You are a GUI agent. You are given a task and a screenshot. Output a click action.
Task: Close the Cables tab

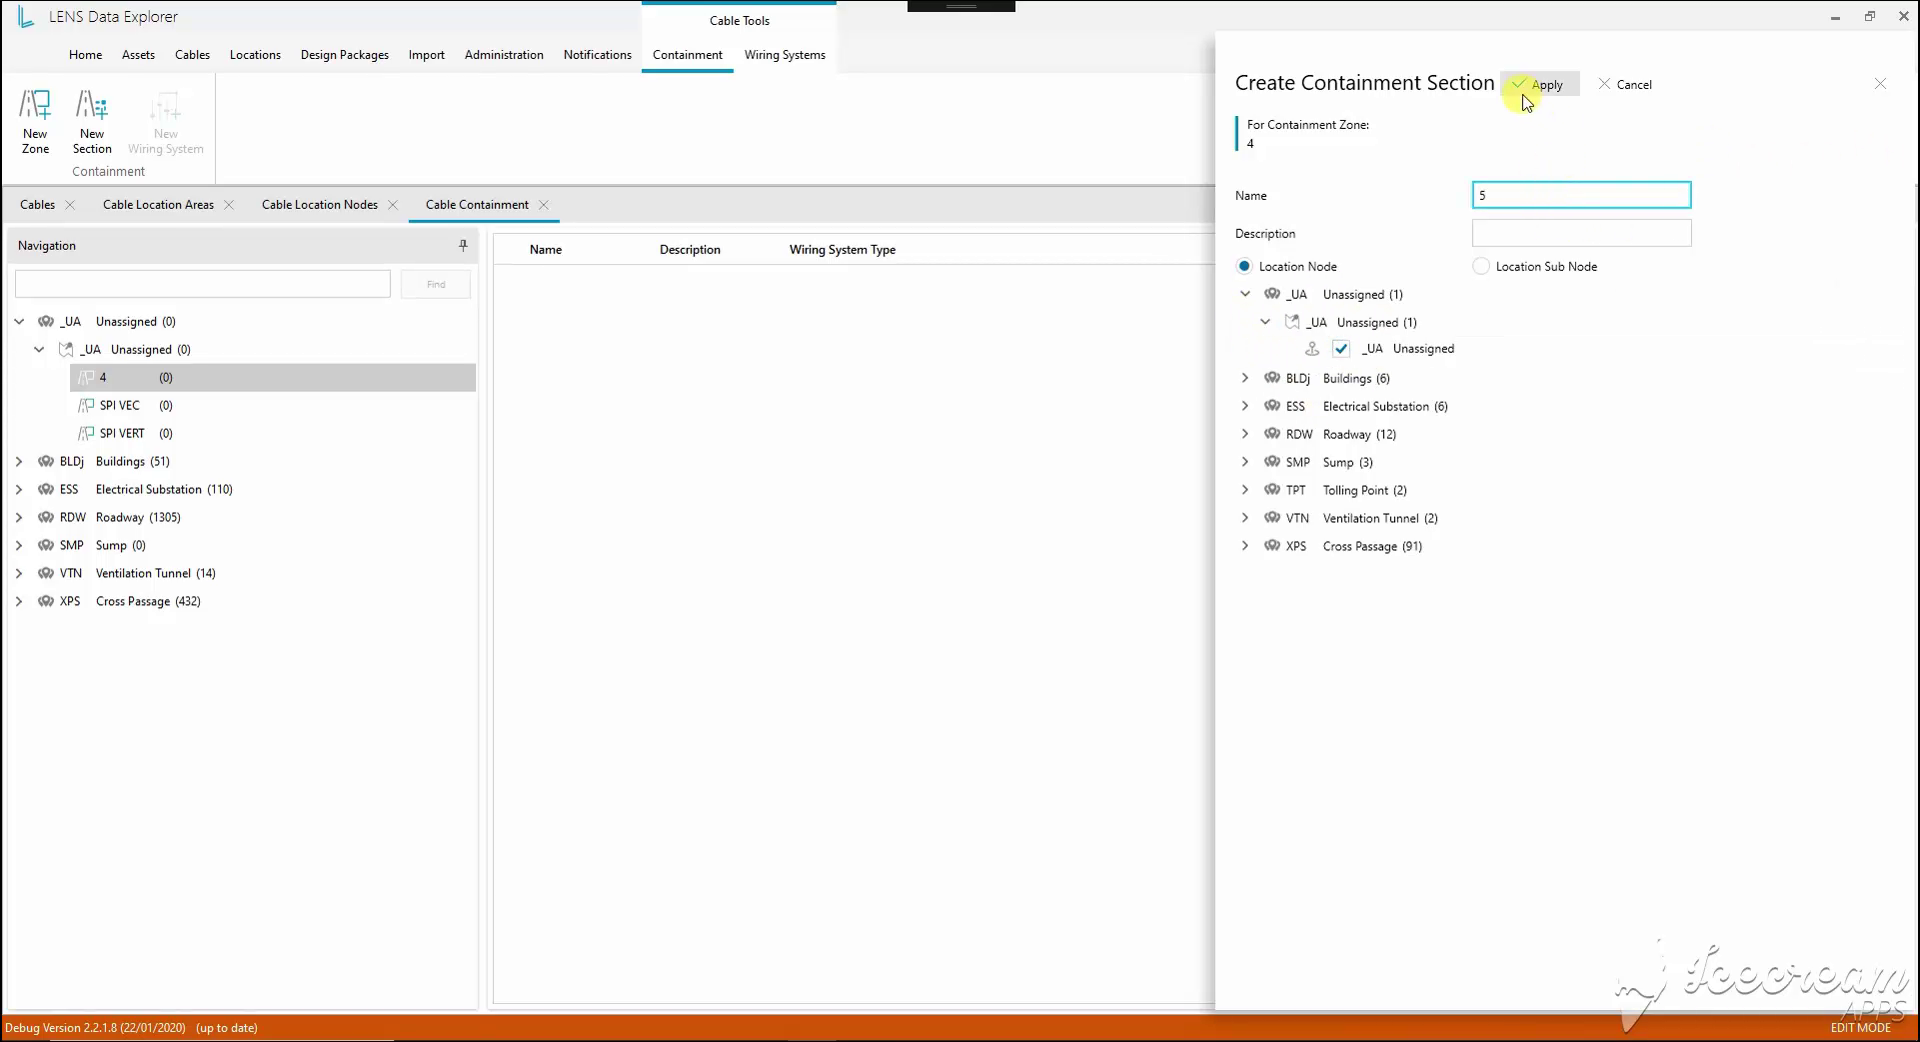(x=70, y=205)
